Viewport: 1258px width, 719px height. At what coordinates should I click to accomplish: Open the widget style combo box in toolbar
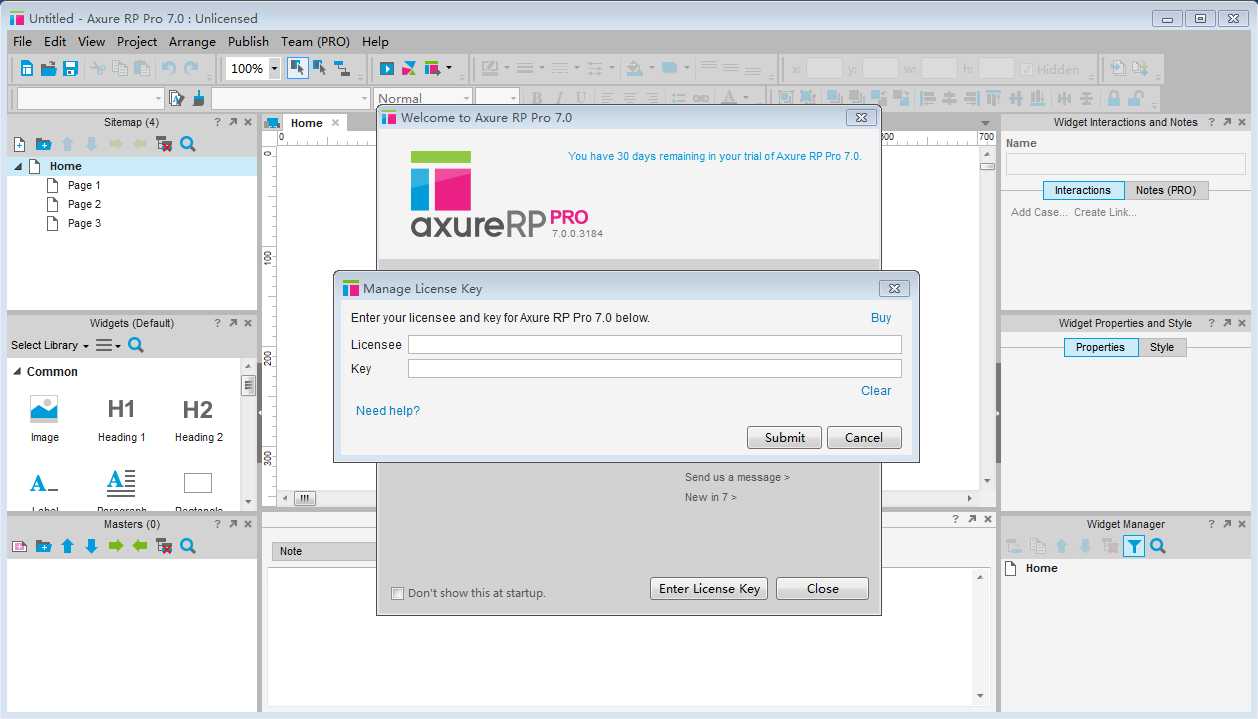(90, 98)
